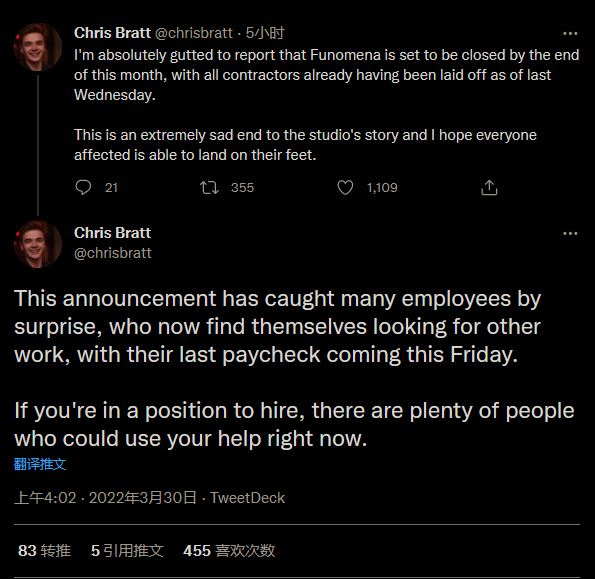Retweet the Funomena closure tweet

(x=209, y=187)
